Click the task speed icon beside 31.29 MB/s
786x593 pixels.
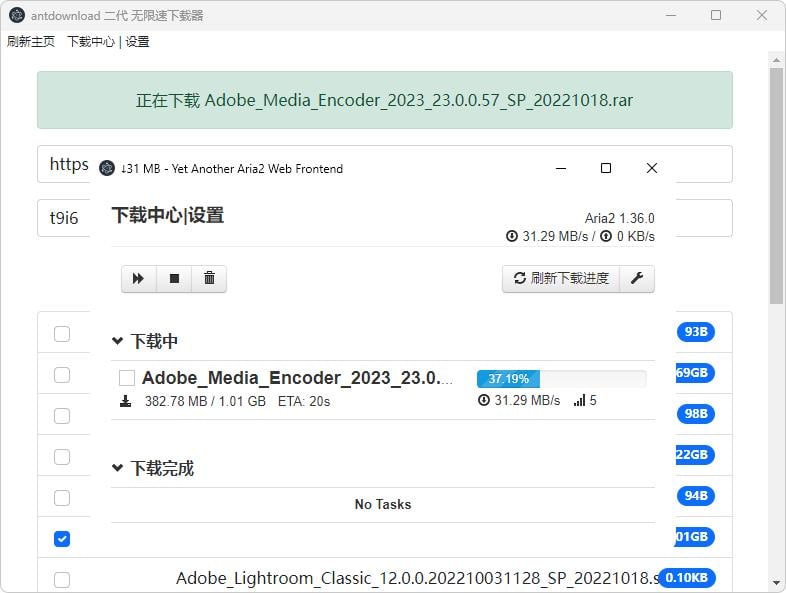(483, 400)
